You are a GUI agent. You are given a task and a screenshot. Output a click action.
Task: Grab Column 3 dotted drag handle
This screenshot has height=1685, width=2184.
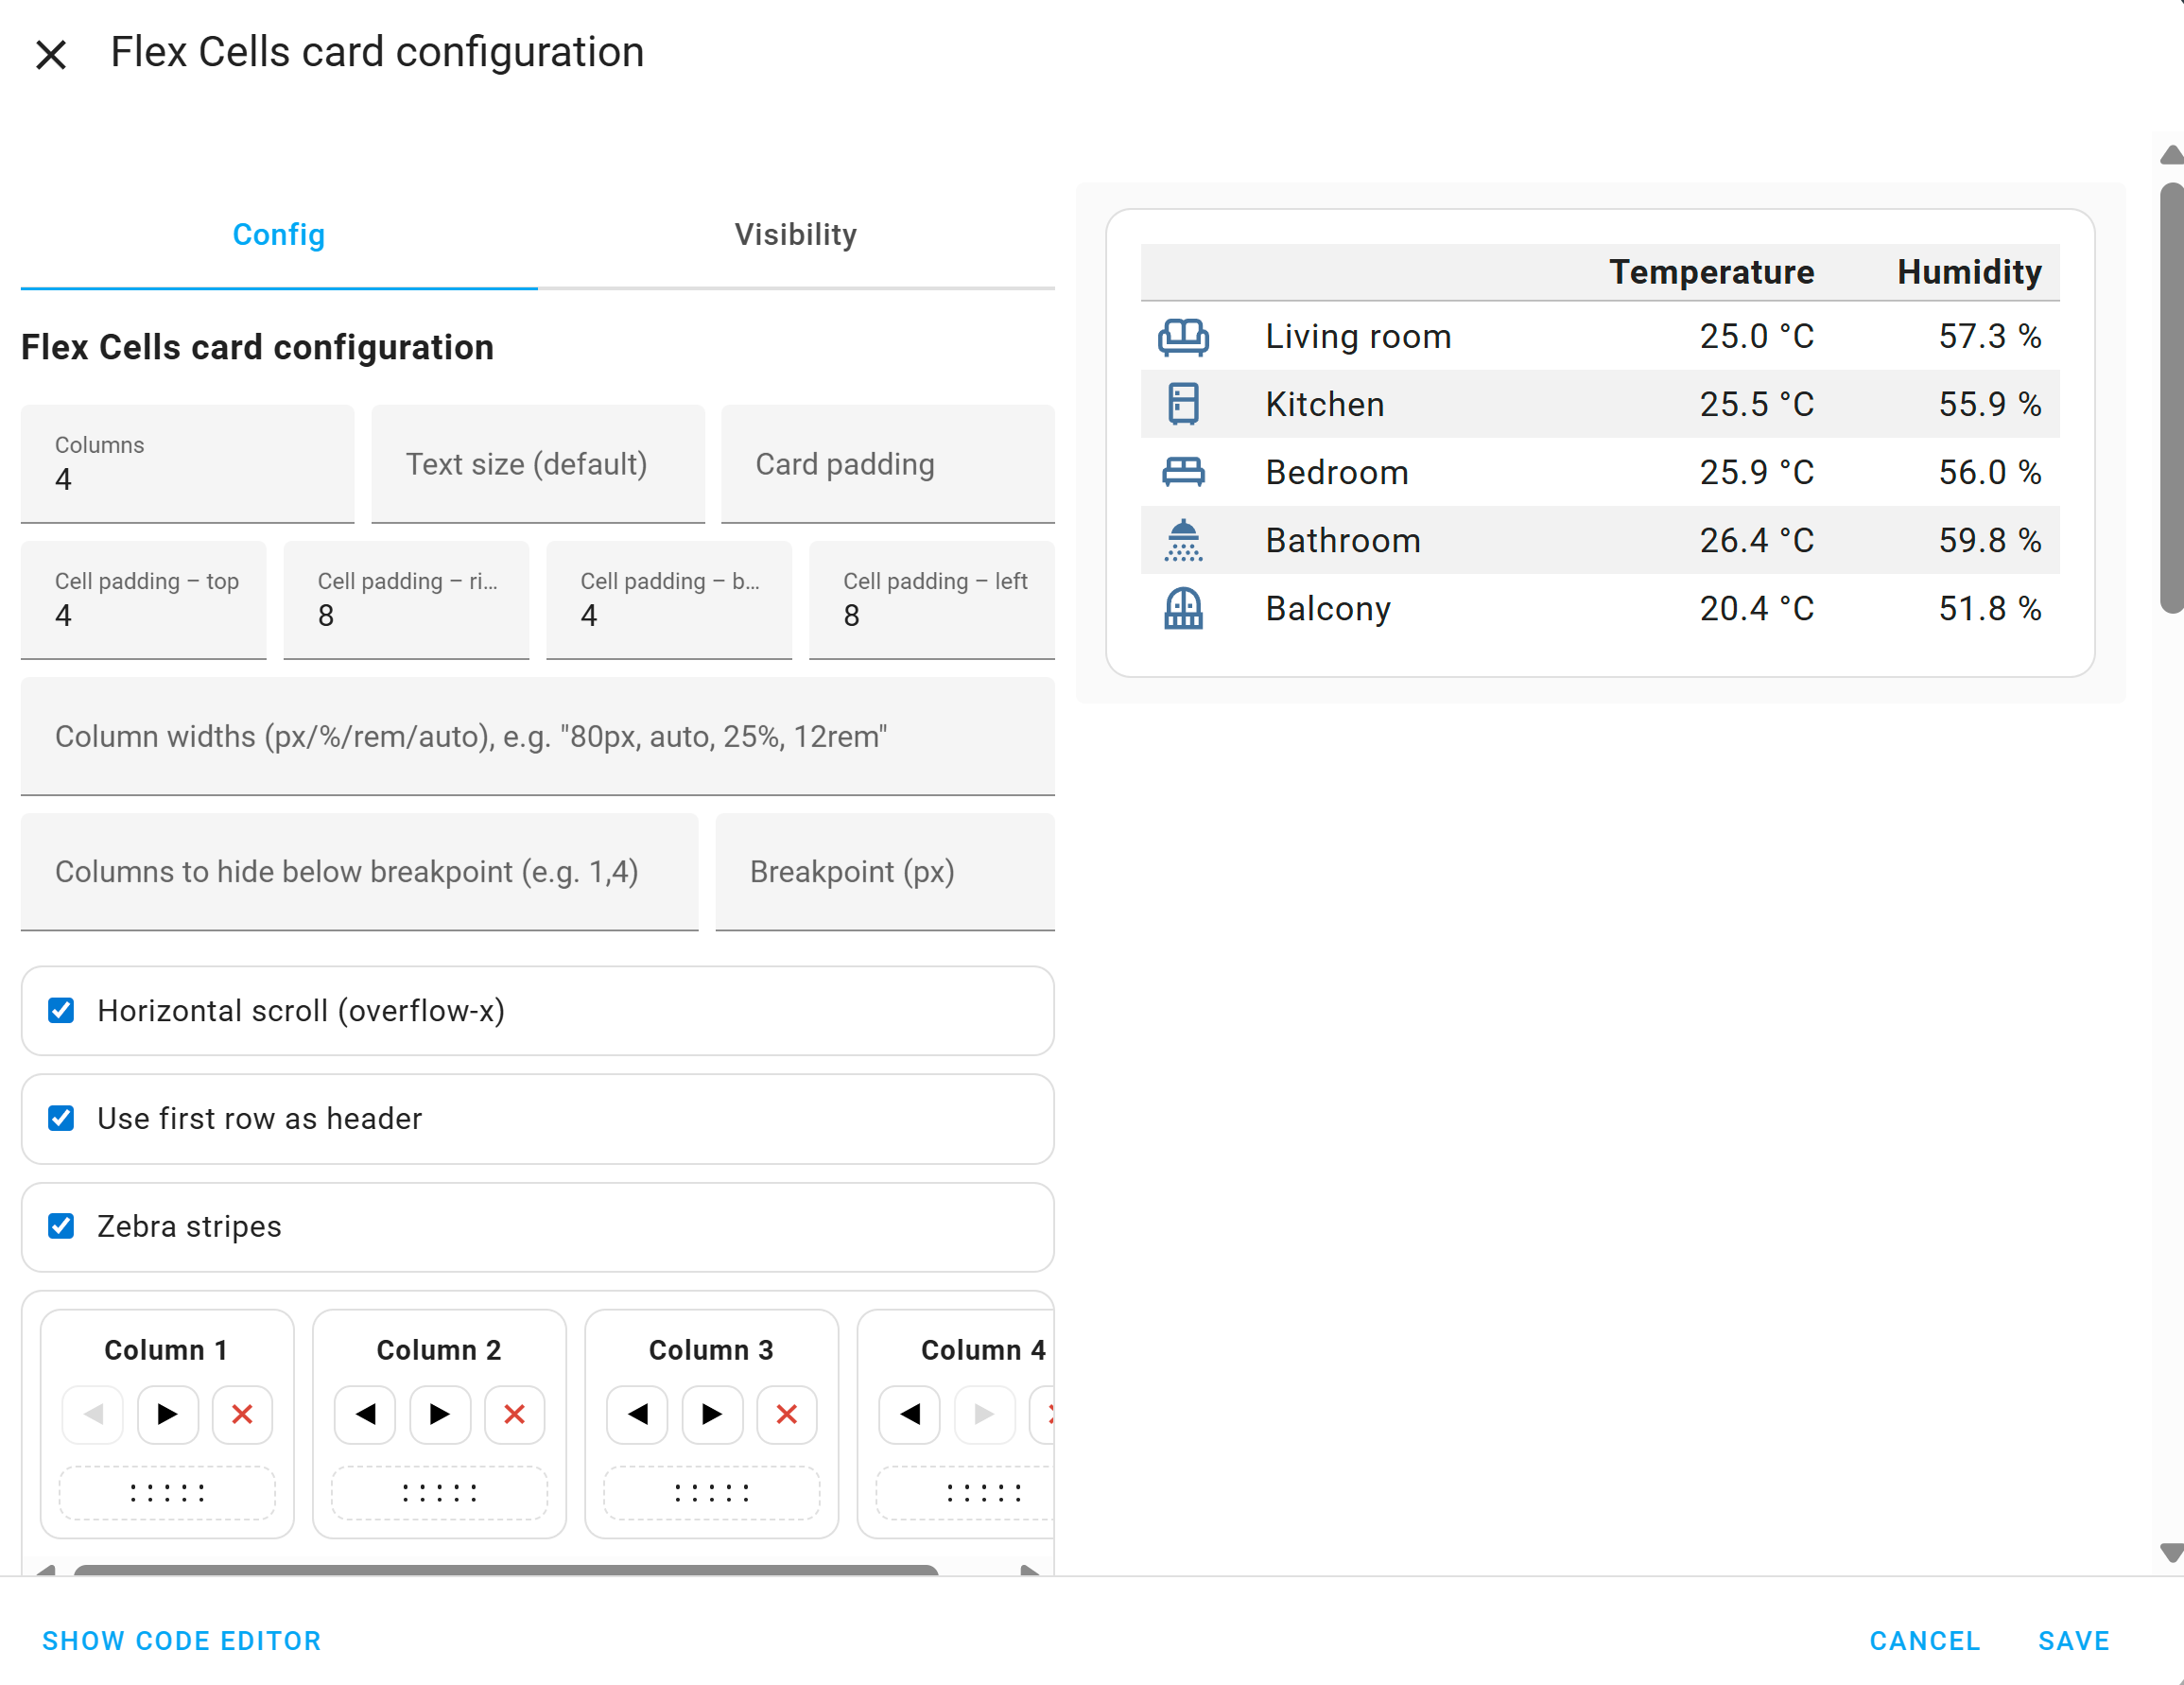pyautogui.click(x=711, y=1493)
